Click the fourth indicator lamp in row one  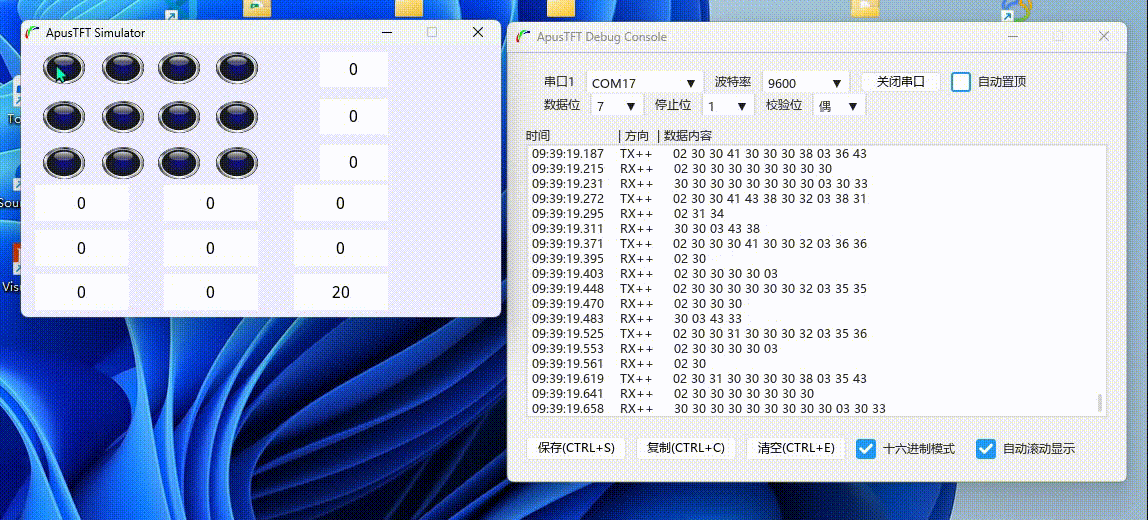[237, 69]
